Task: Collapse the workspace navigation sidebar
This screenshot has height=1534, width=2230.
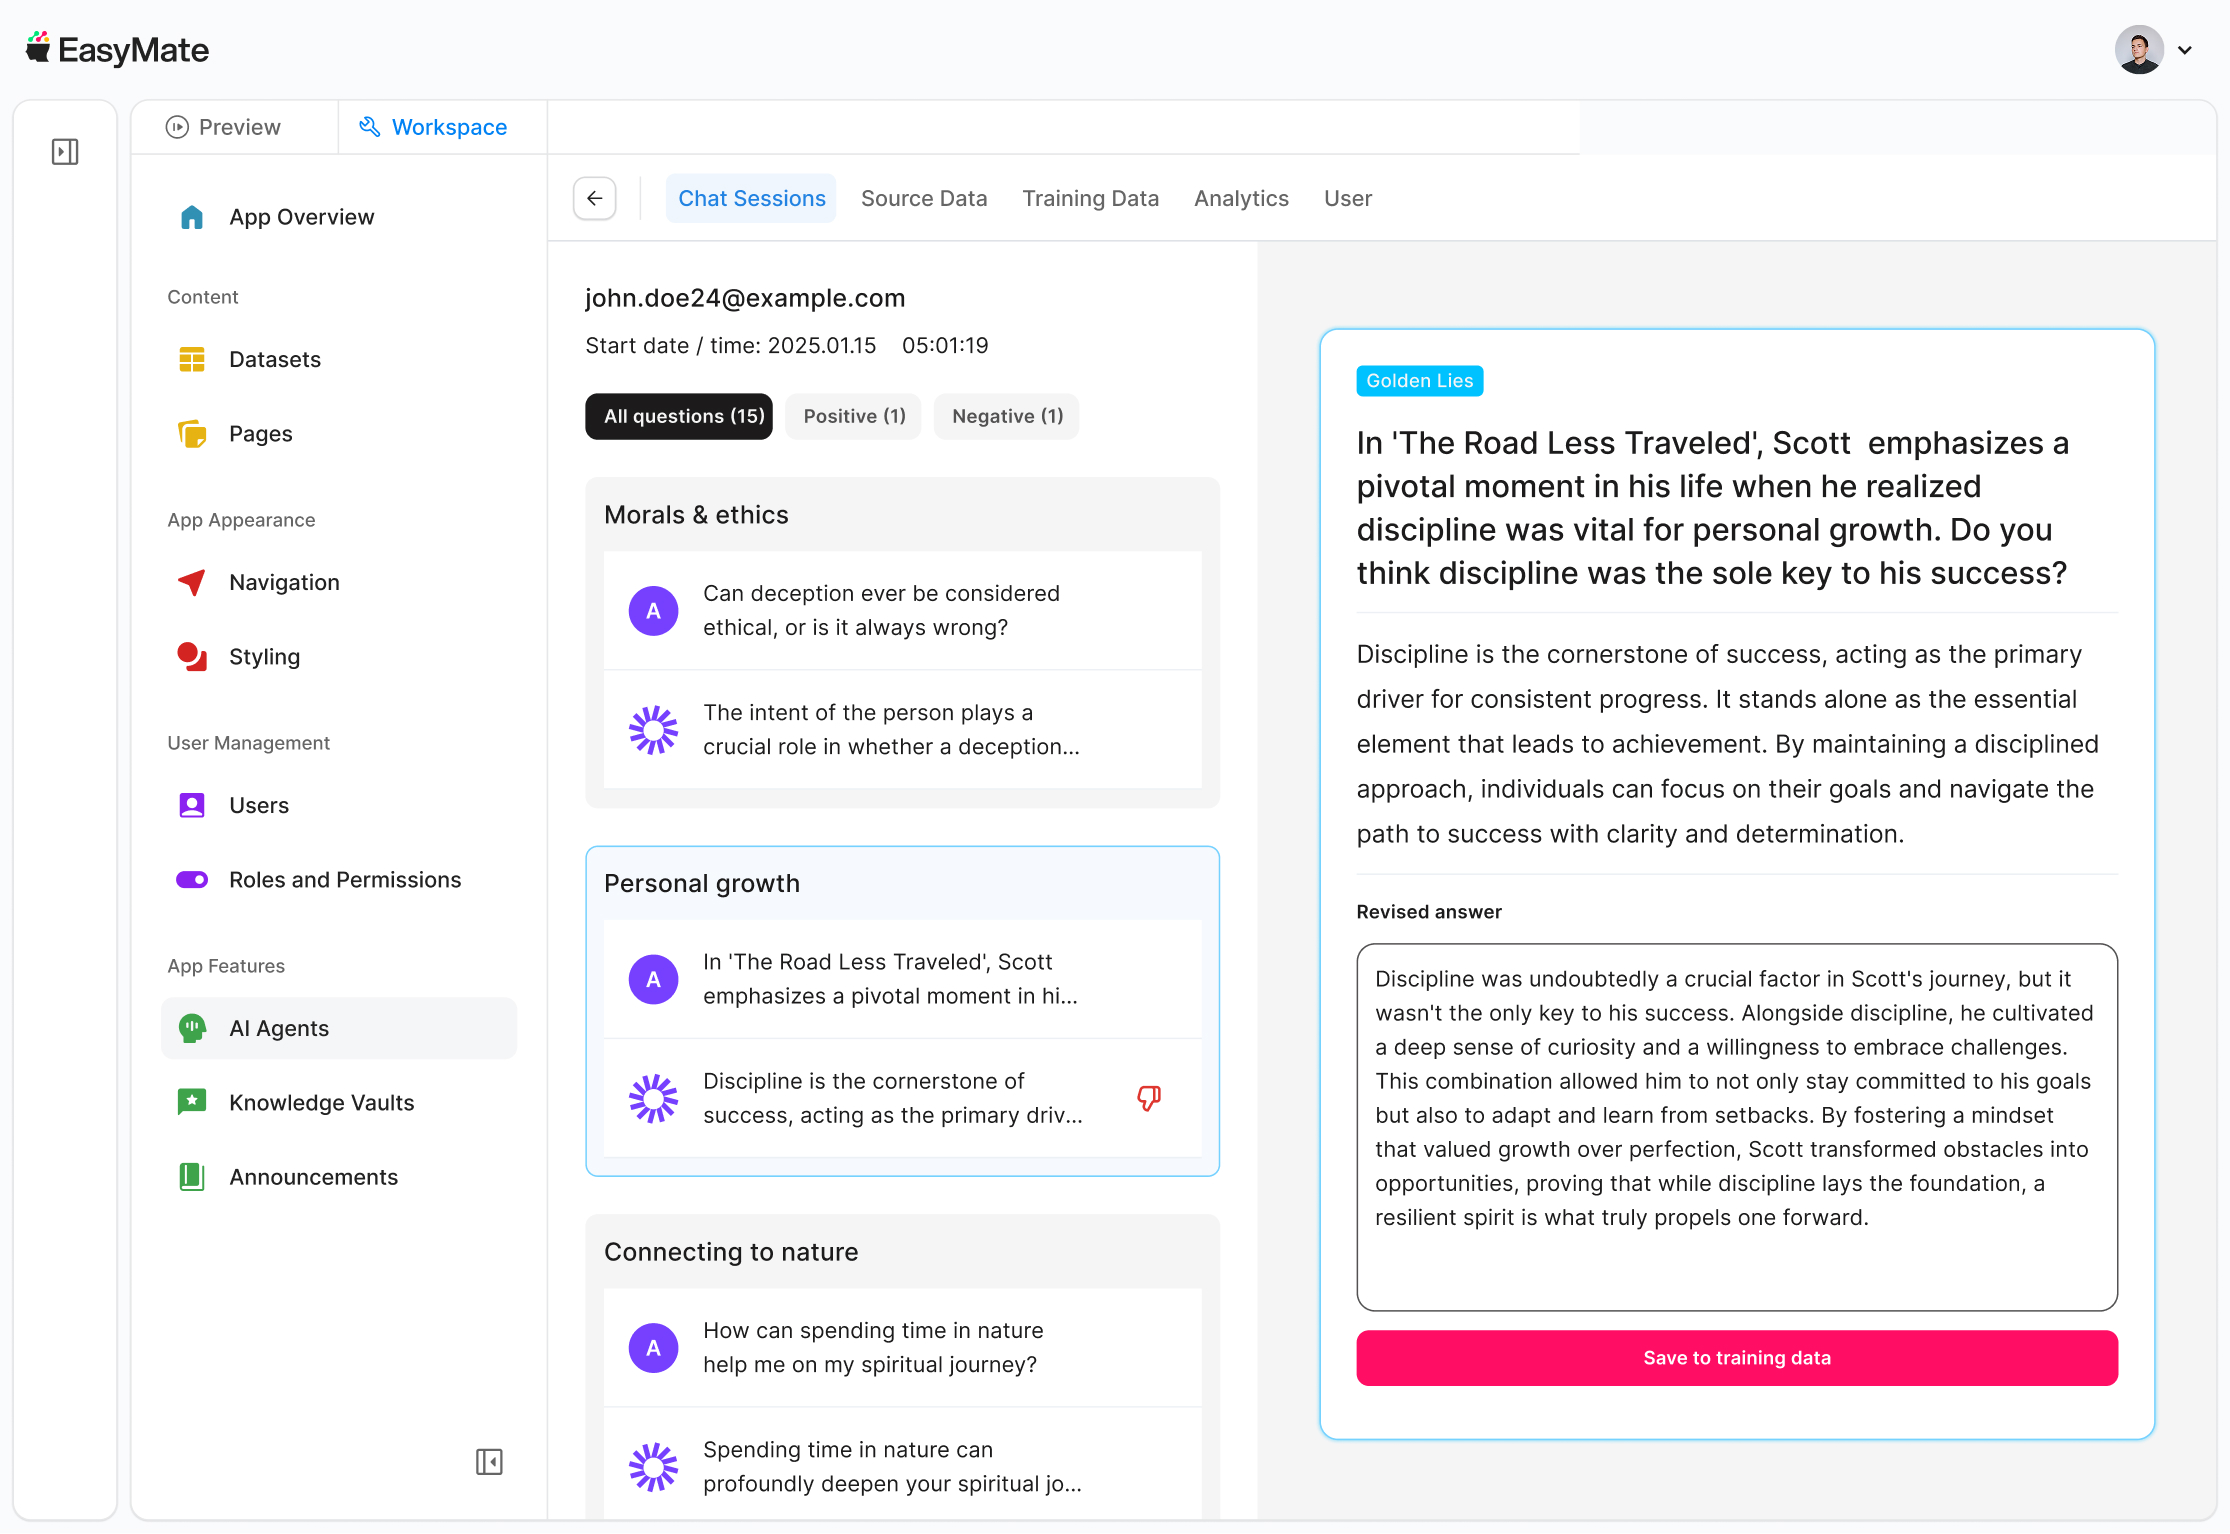Action: pos(489,1462)
